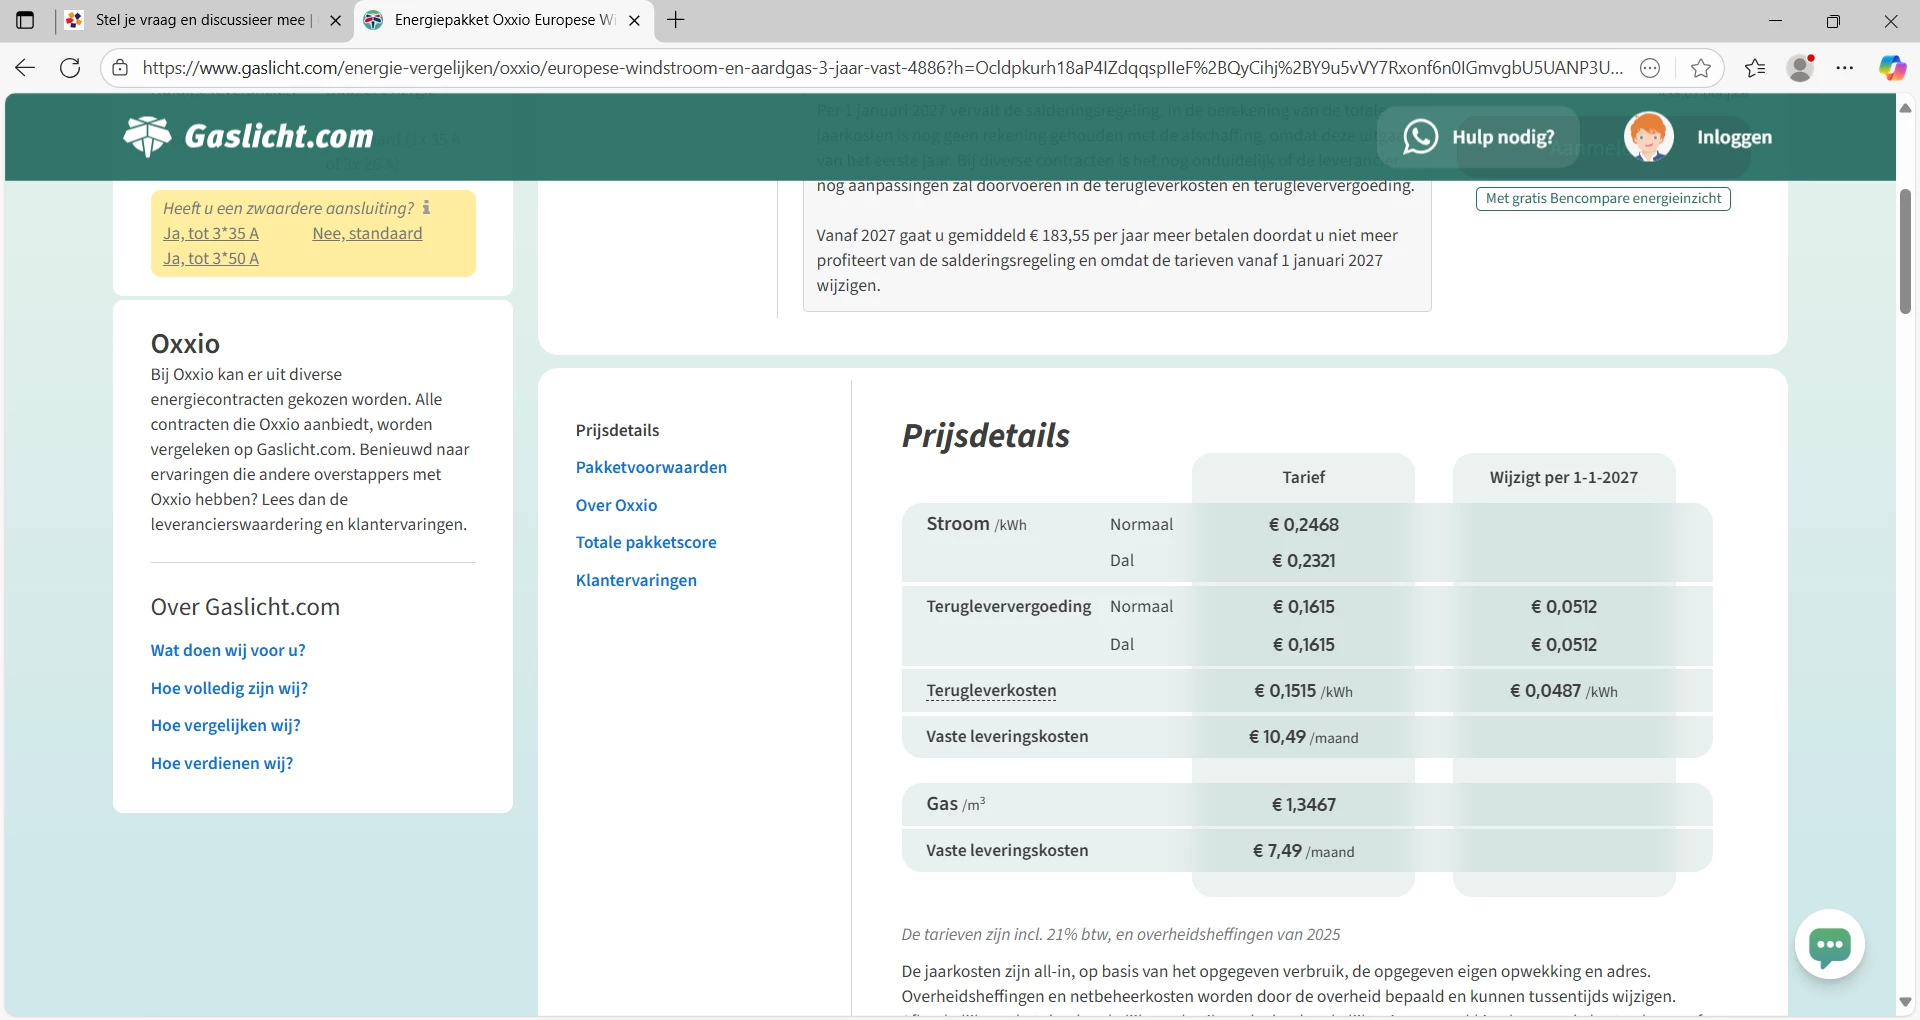Click the € 10,49 /maand value
This screenshot has height=1020, width=1920.
coord(1303,737)
